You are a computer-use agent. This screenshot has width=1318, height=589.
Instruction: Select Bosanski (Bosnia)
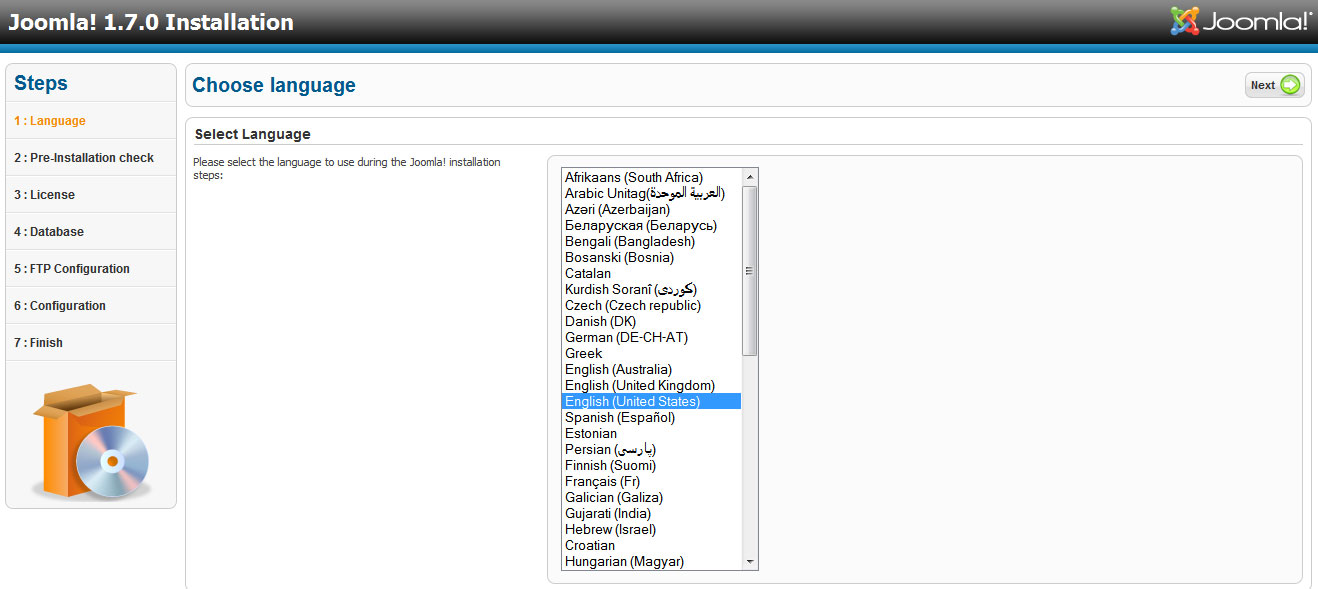[x=652, y=258]
